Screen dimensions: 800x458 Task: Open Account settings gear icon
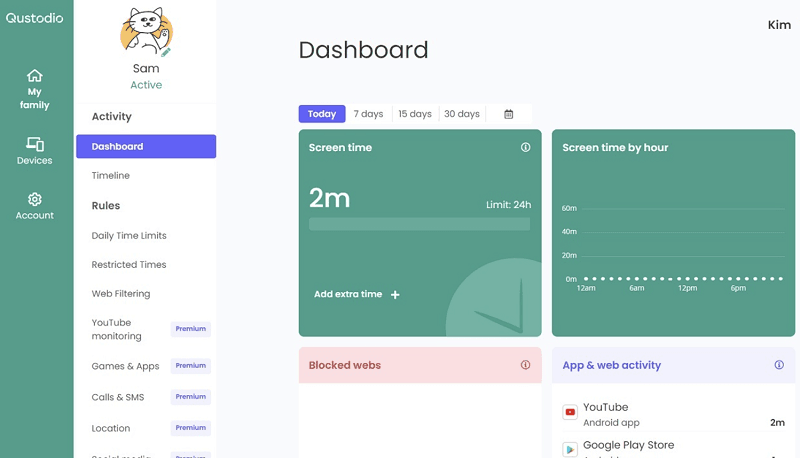[35, 199]
